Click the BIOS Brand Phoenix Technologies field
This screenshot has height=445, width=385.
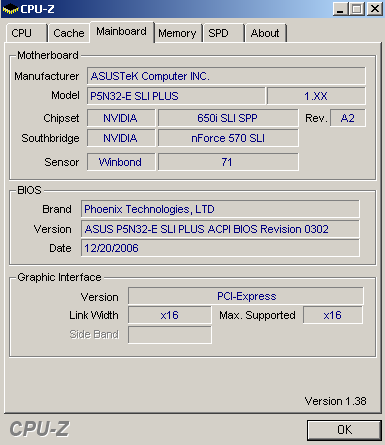(220, 209)
